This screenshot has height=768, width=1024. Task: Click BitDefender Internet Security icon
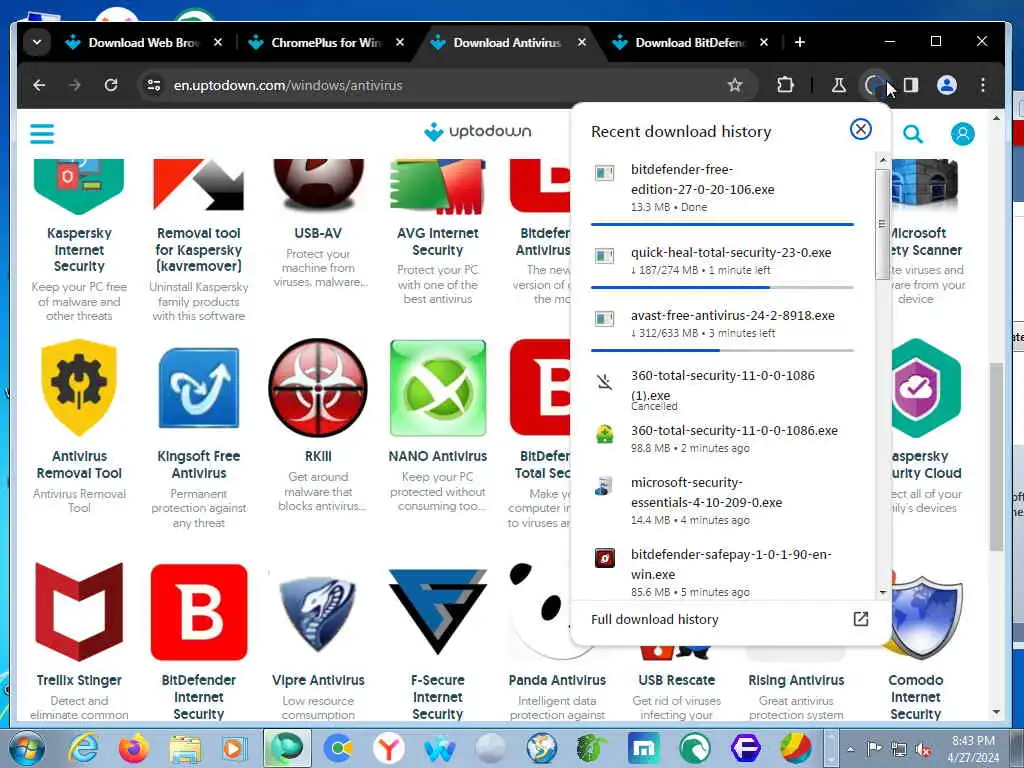pyautogui.click(x=199, y=613)
